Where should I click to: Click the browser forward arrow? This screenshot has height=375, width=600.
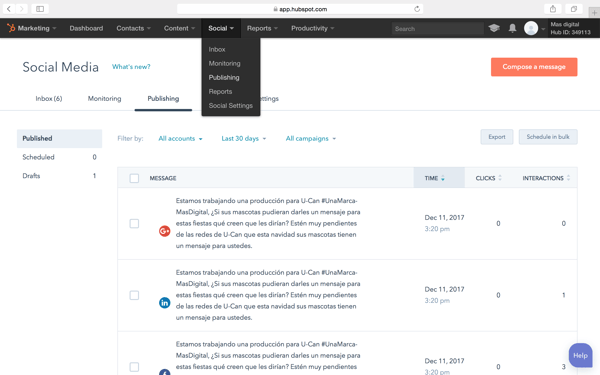[21, 9]
